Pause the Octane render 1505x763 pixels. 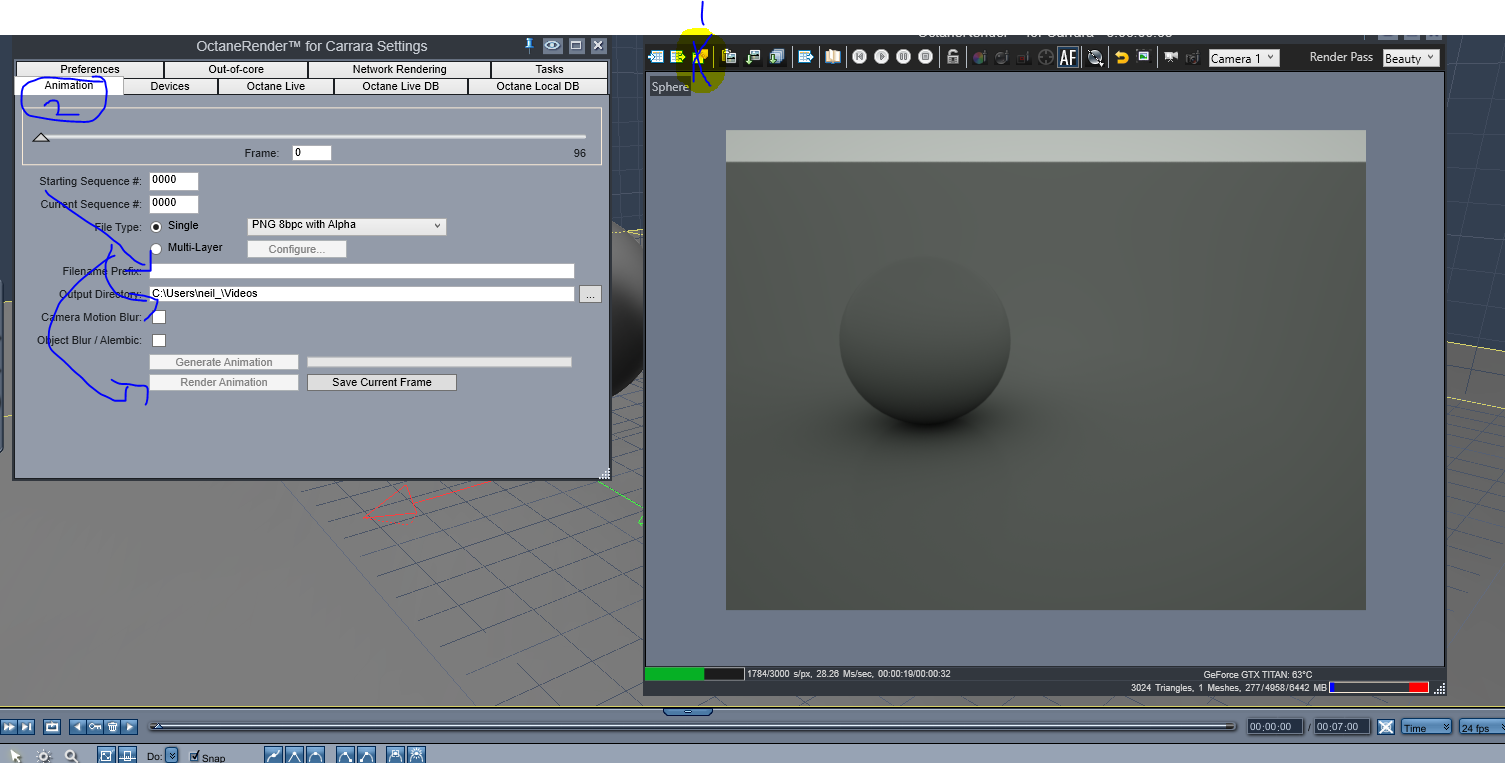[903, 57]
